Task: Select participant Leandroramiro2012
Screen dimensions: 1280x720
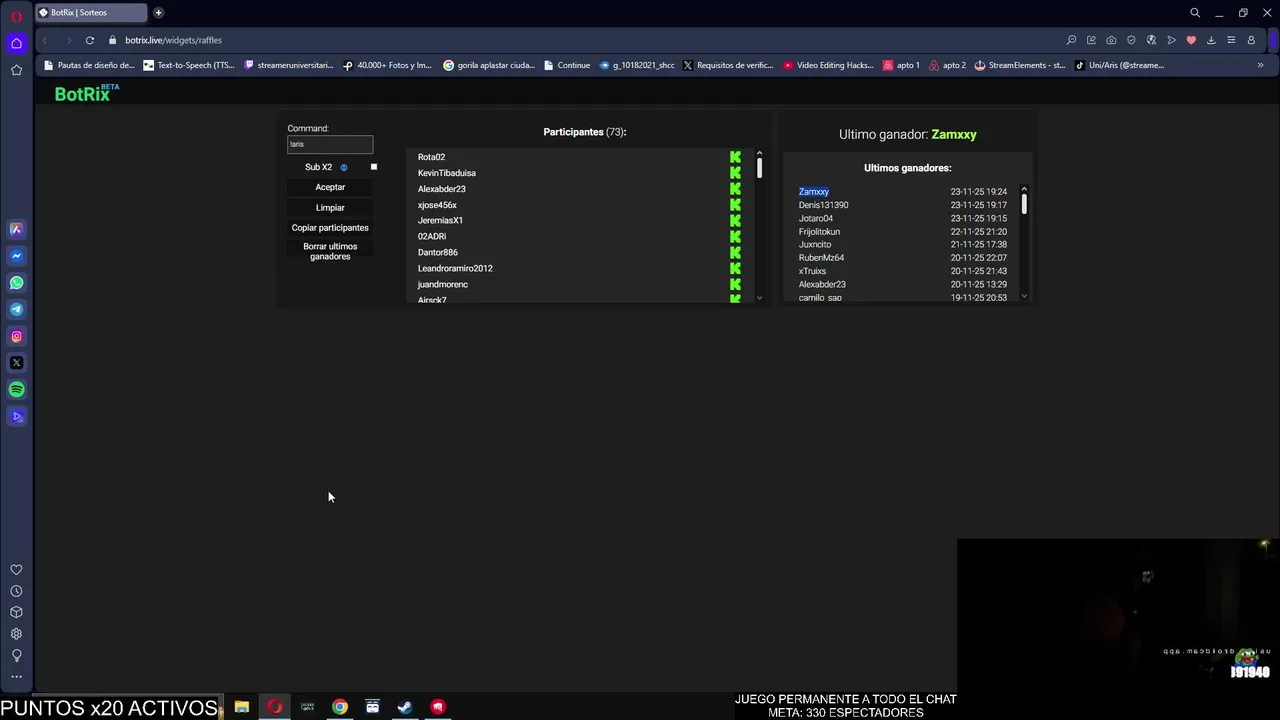Action: pyautogui.click(x=455, y=268)
